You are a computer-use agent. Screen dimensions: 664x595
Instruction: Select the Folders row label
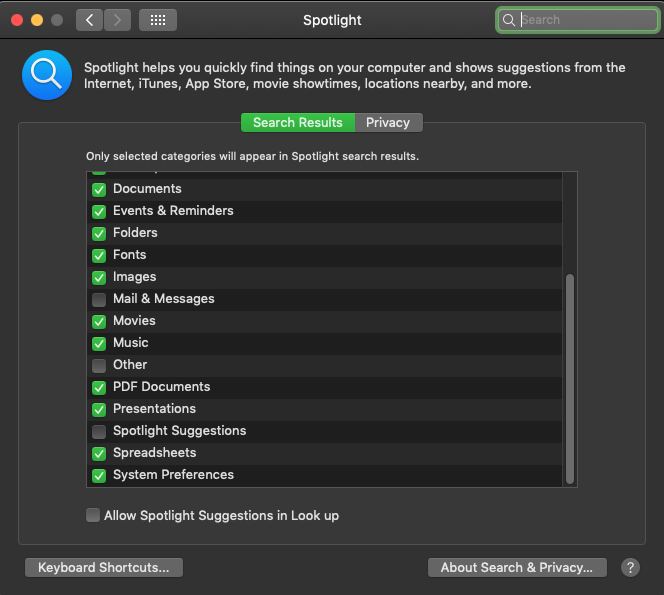135,232
